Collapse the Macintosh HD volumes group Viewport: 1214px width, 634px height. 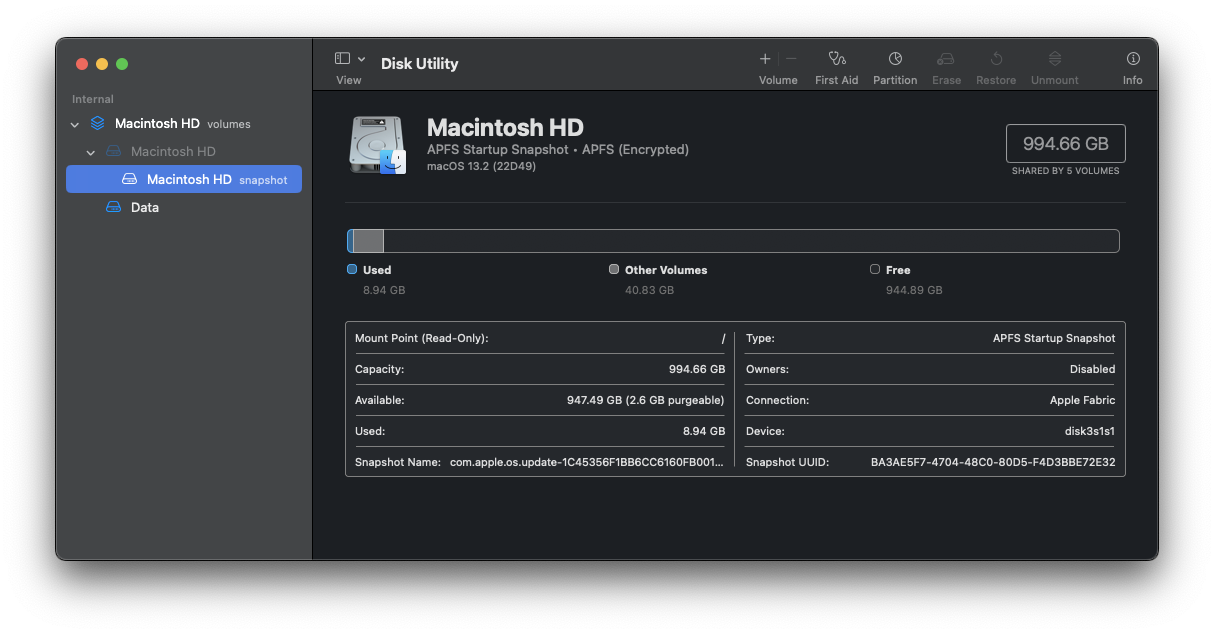[75, 125]
